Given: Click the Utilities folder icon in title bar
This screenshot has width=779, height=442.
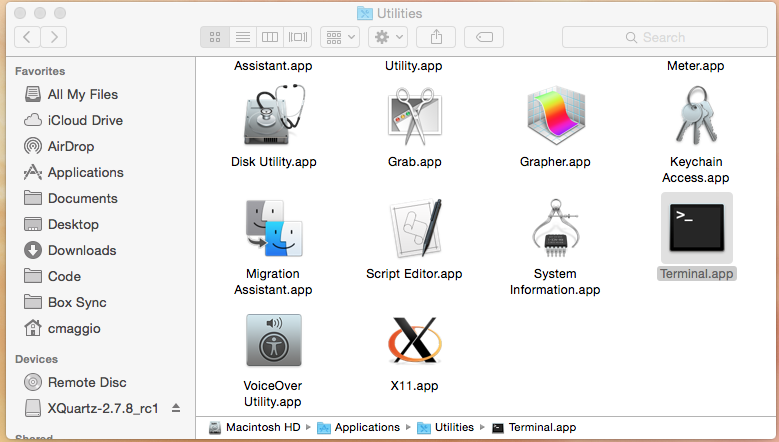Looking at the screenshot, I should click(x=365, y=13).
